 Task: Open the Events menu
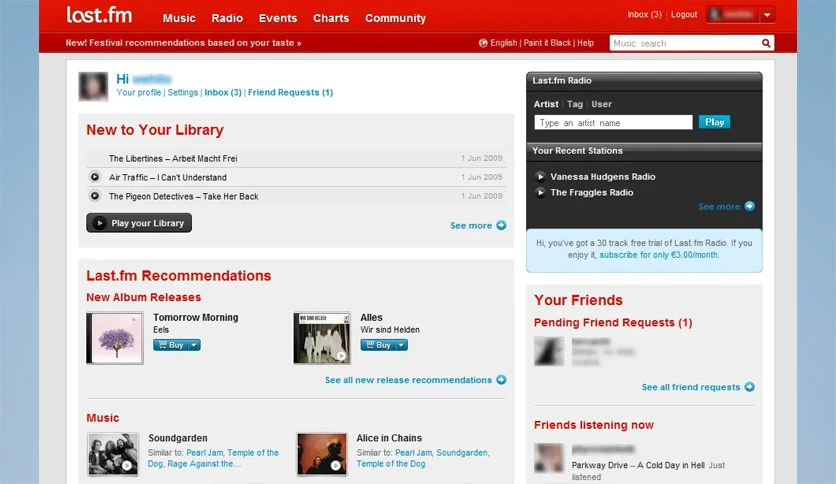click(x=278, y=18)
